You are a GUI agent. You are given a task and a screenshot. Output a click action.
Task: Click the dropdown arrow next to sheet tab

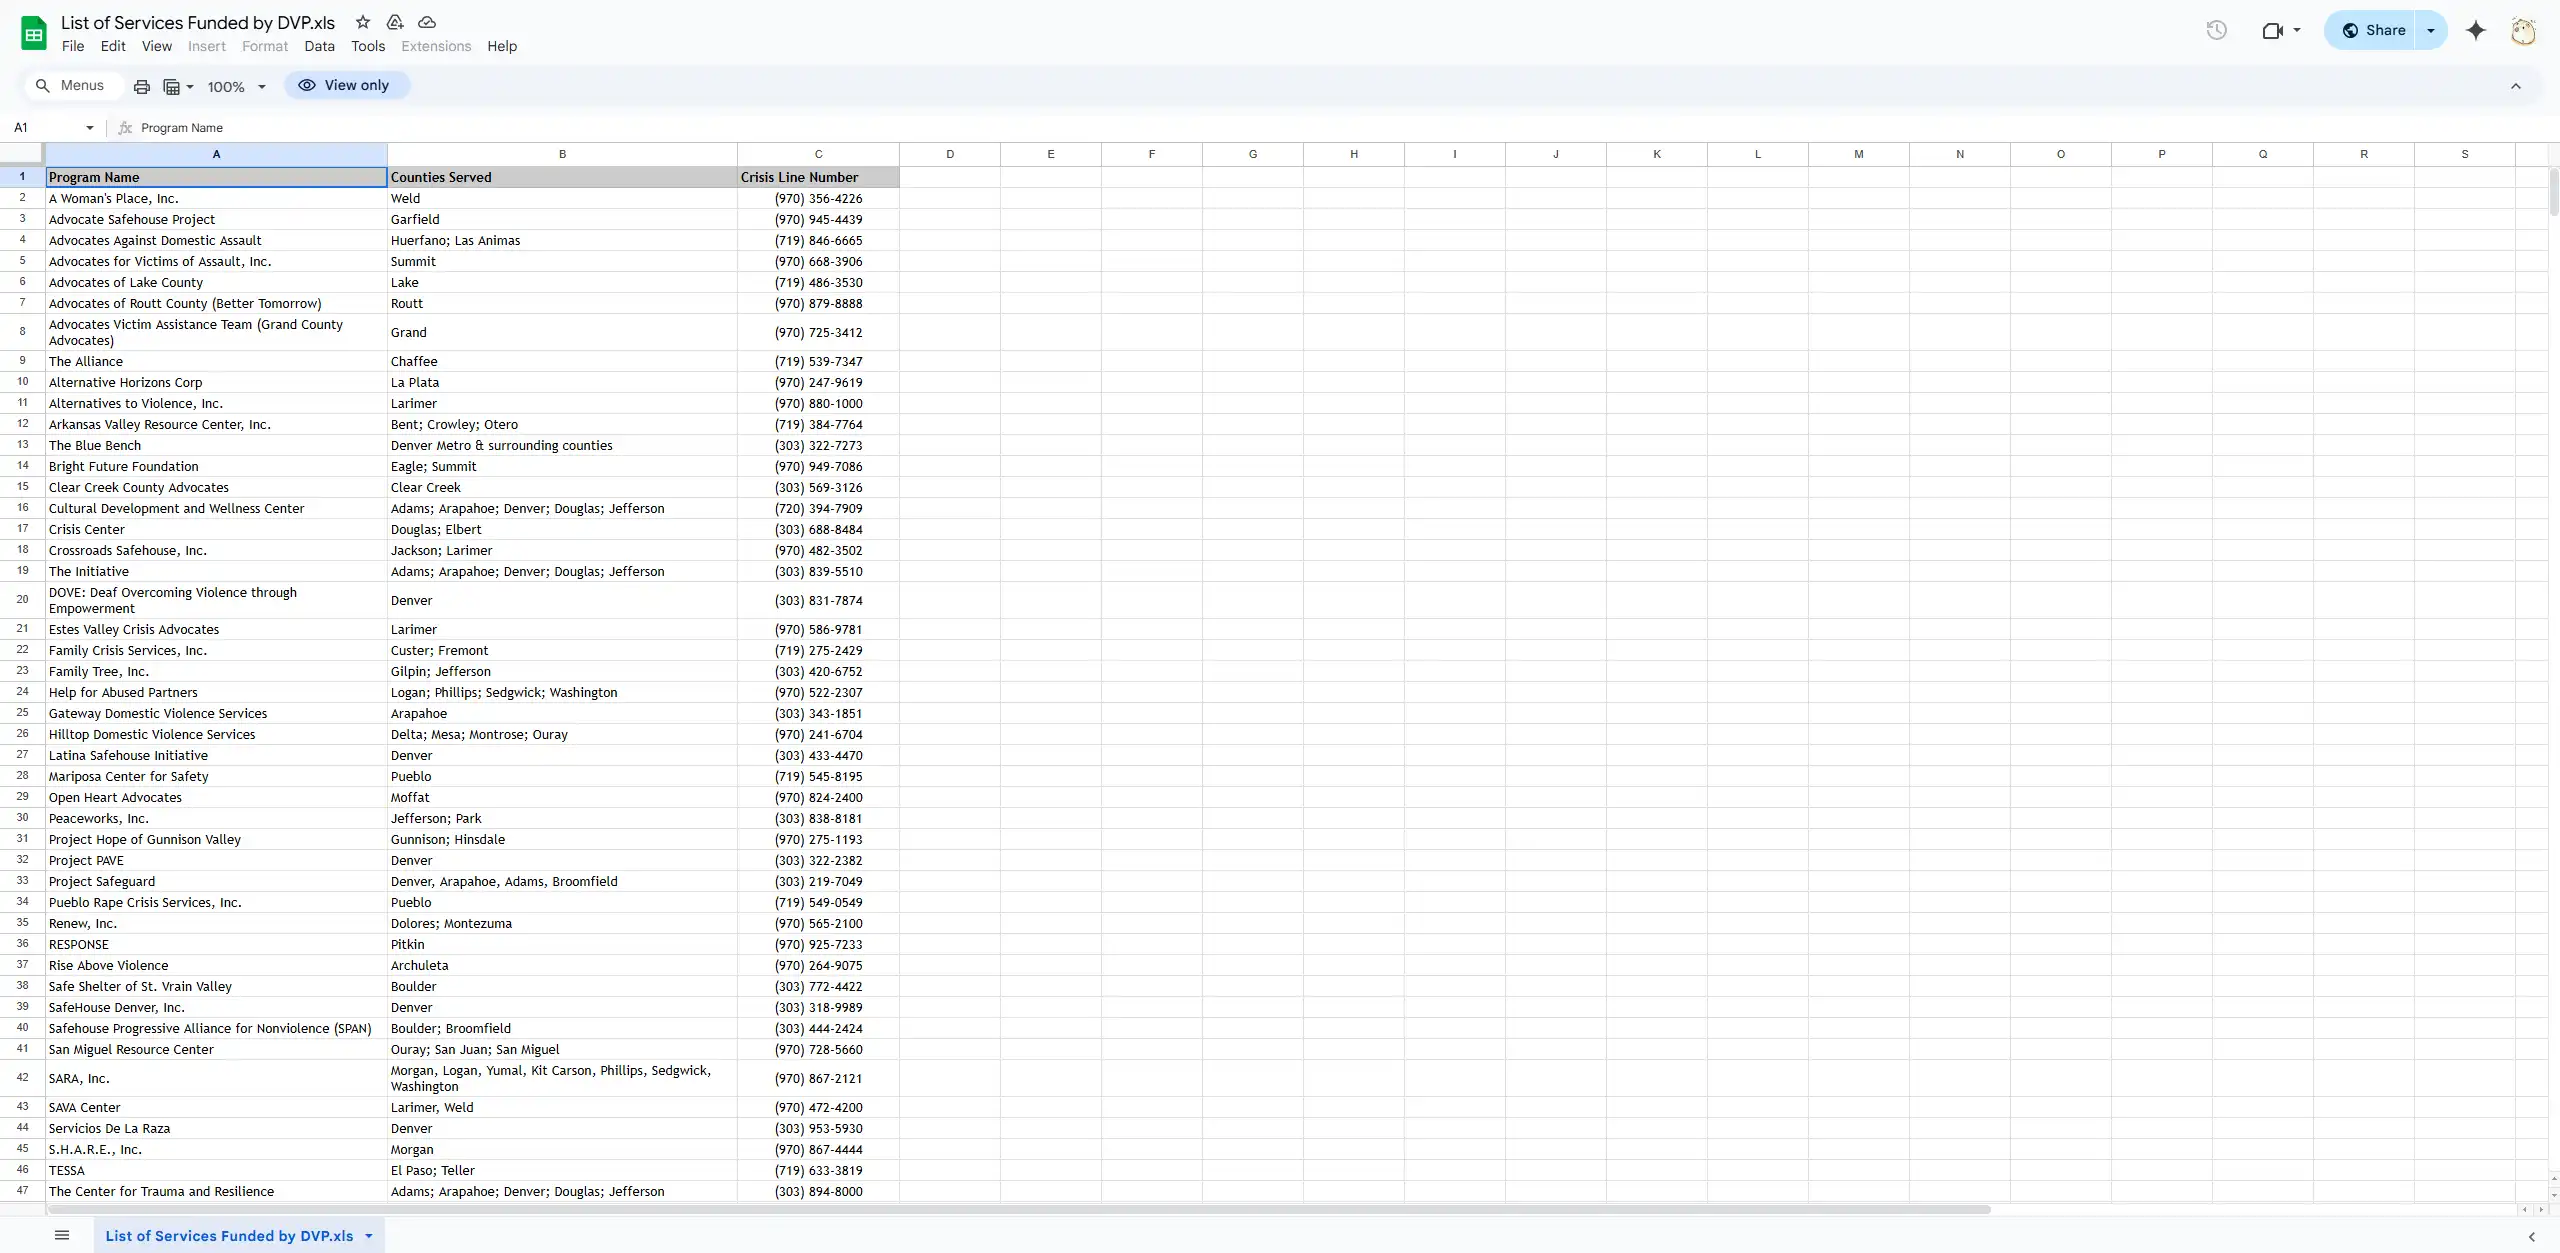click(369, 1235)
